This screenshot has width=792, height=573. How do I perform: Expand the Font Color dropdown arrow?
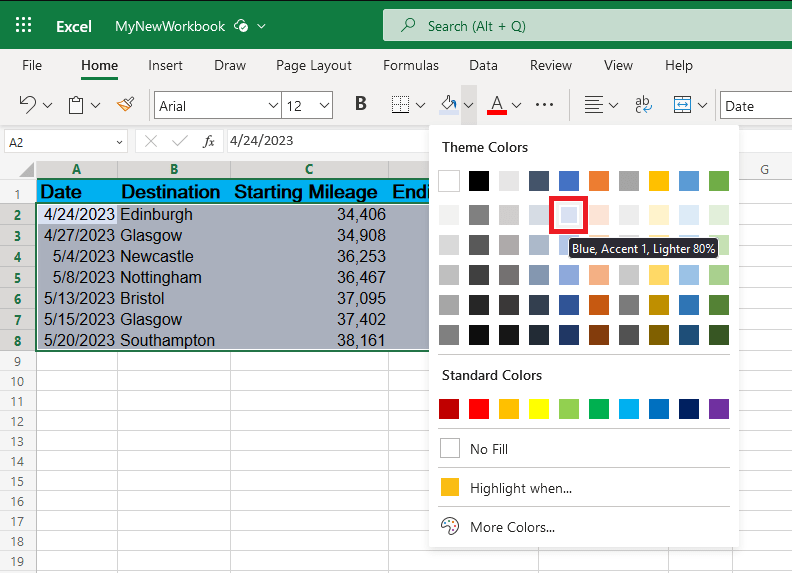(516, 105)
